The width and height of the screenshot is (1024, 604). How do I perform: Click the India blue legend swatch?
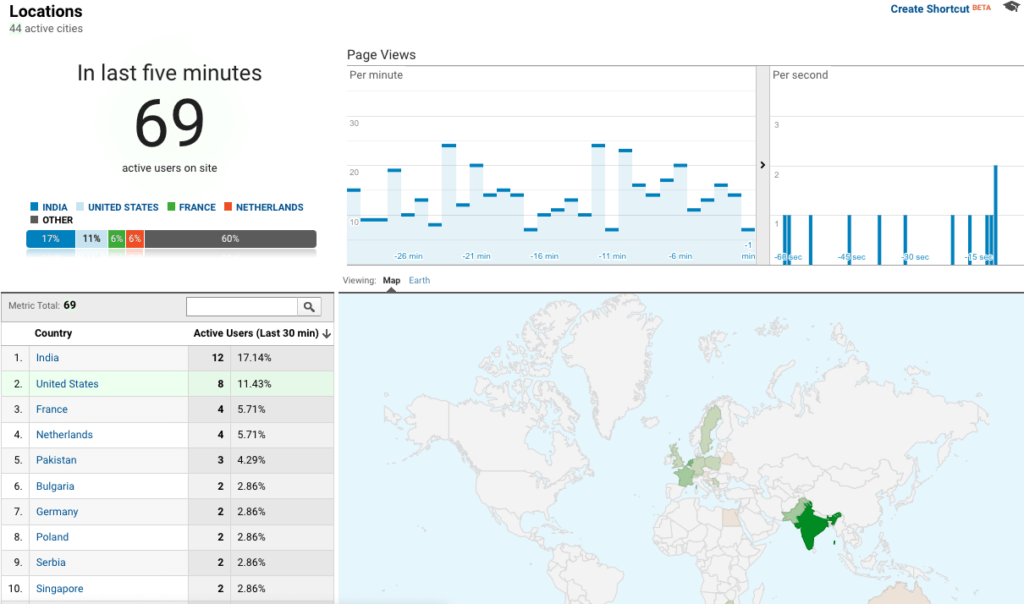pos(34,206)
